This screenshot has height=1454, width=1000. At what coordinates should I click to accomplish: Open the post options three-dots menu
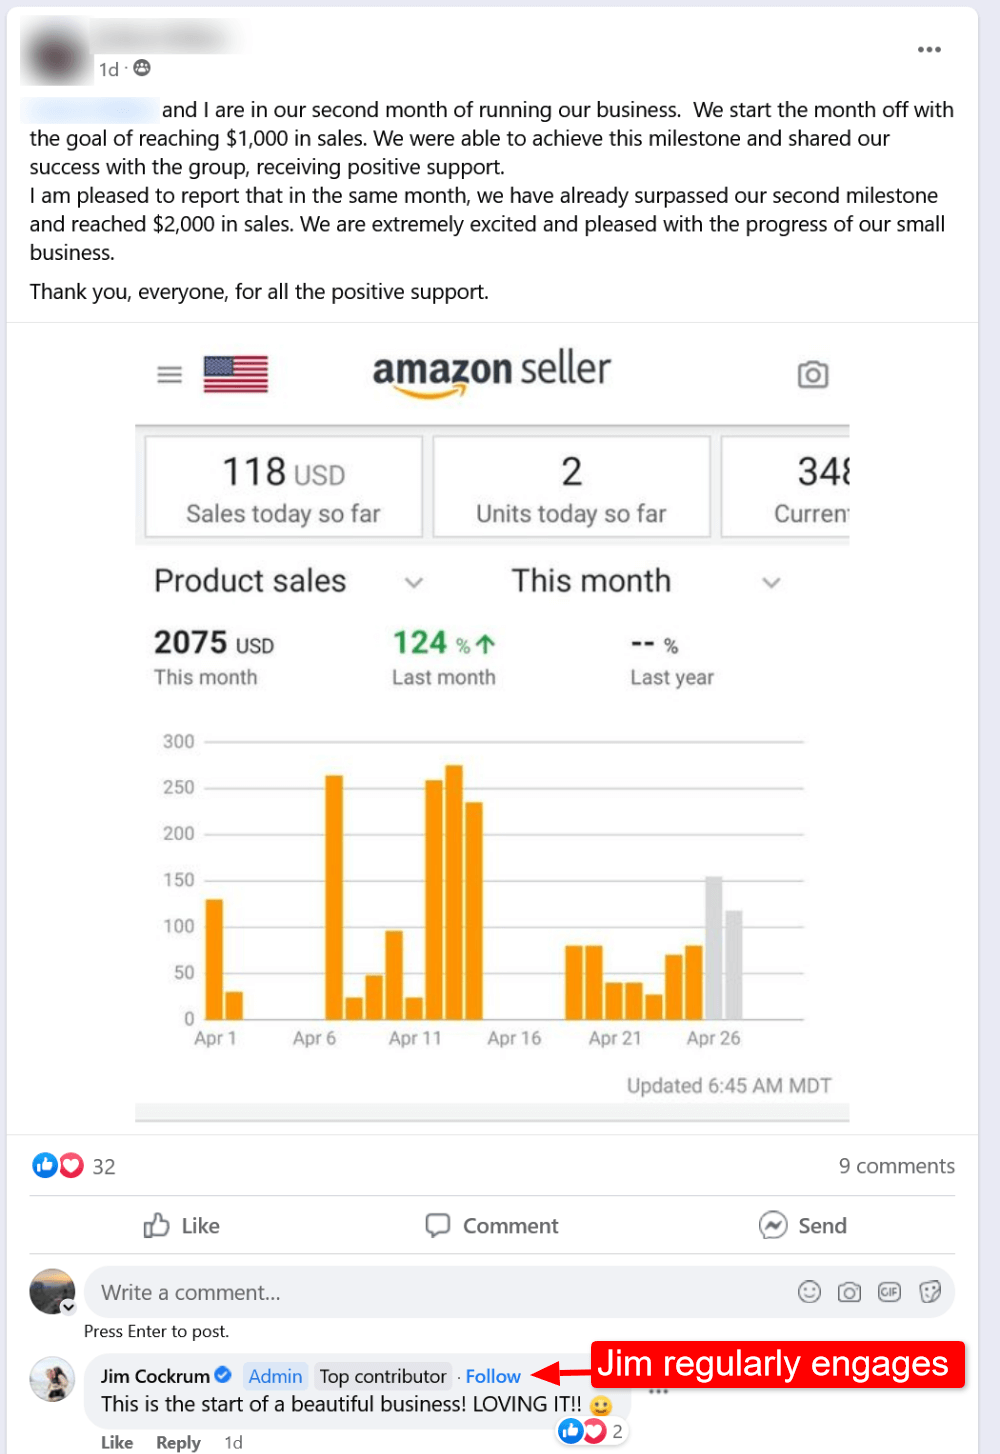pos(929,50)
